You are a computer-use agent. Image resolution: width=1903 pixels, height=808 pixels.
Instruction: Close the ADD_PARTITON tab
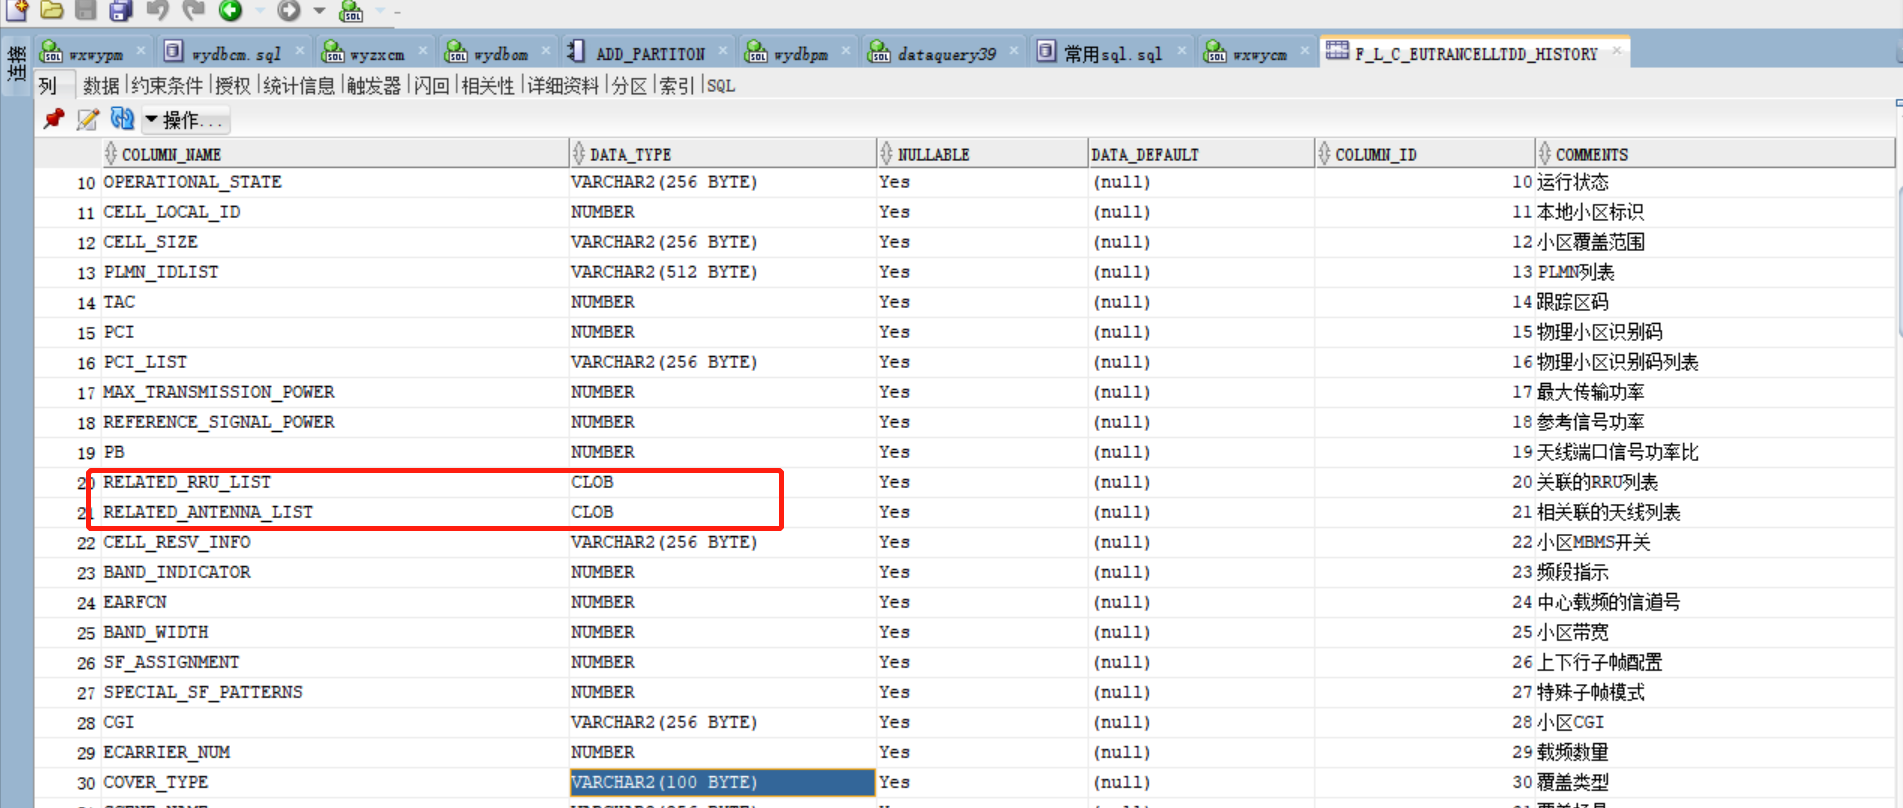(723, 50)
